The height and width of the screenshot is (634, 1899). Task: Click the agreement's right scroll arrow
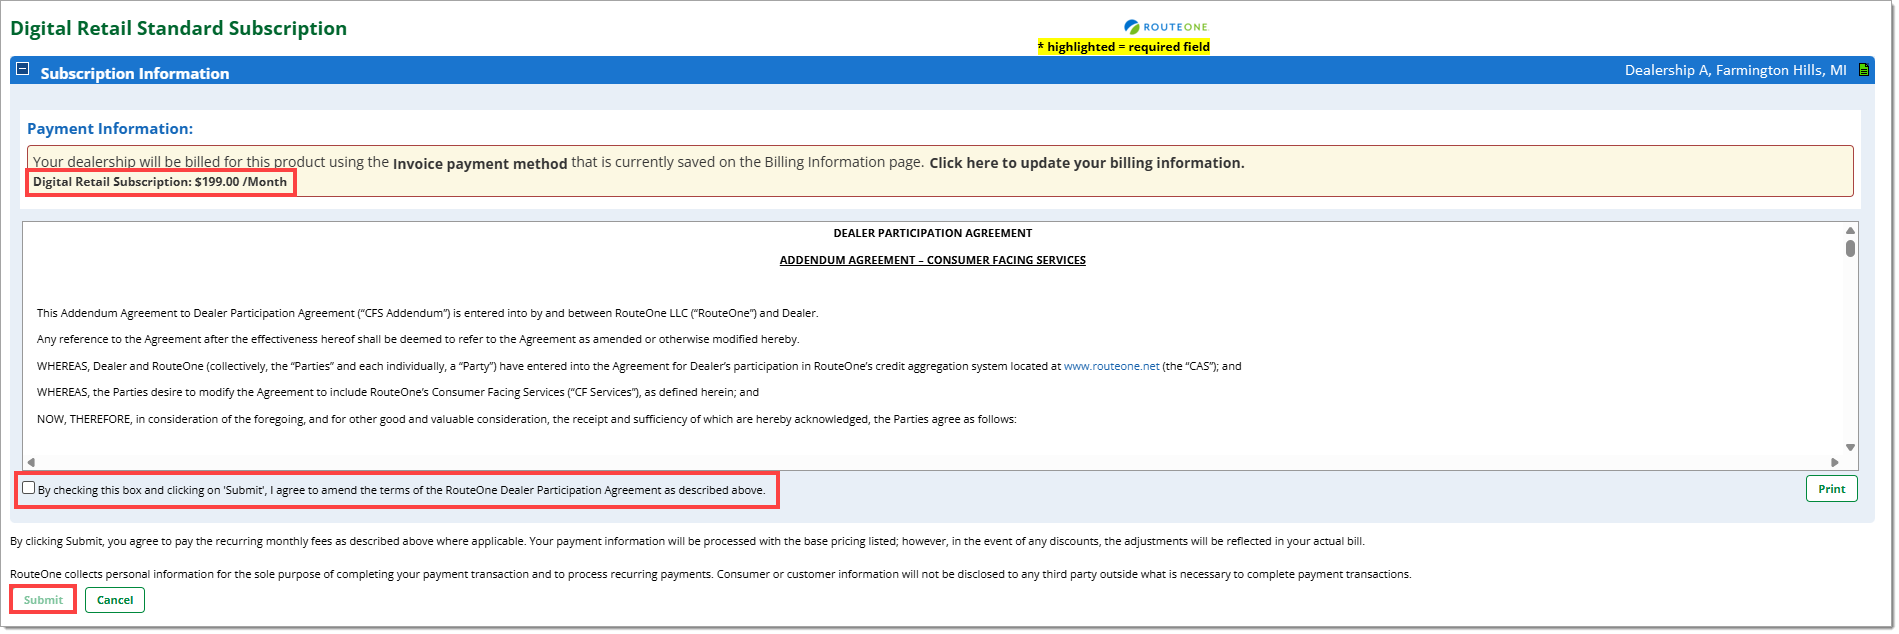click(x=1834, y=462)
